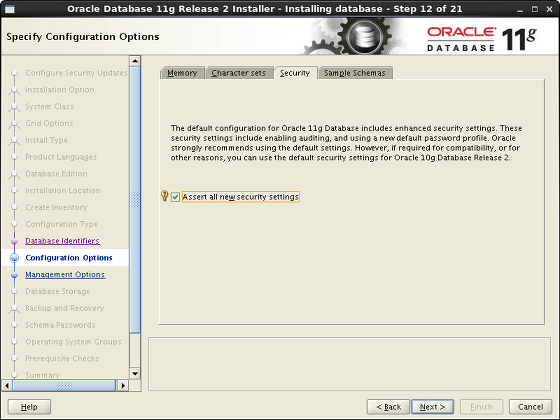Viewport: 560px width, 420px height.
Task: Click the Installation Option step label
Action: [60, 90]
